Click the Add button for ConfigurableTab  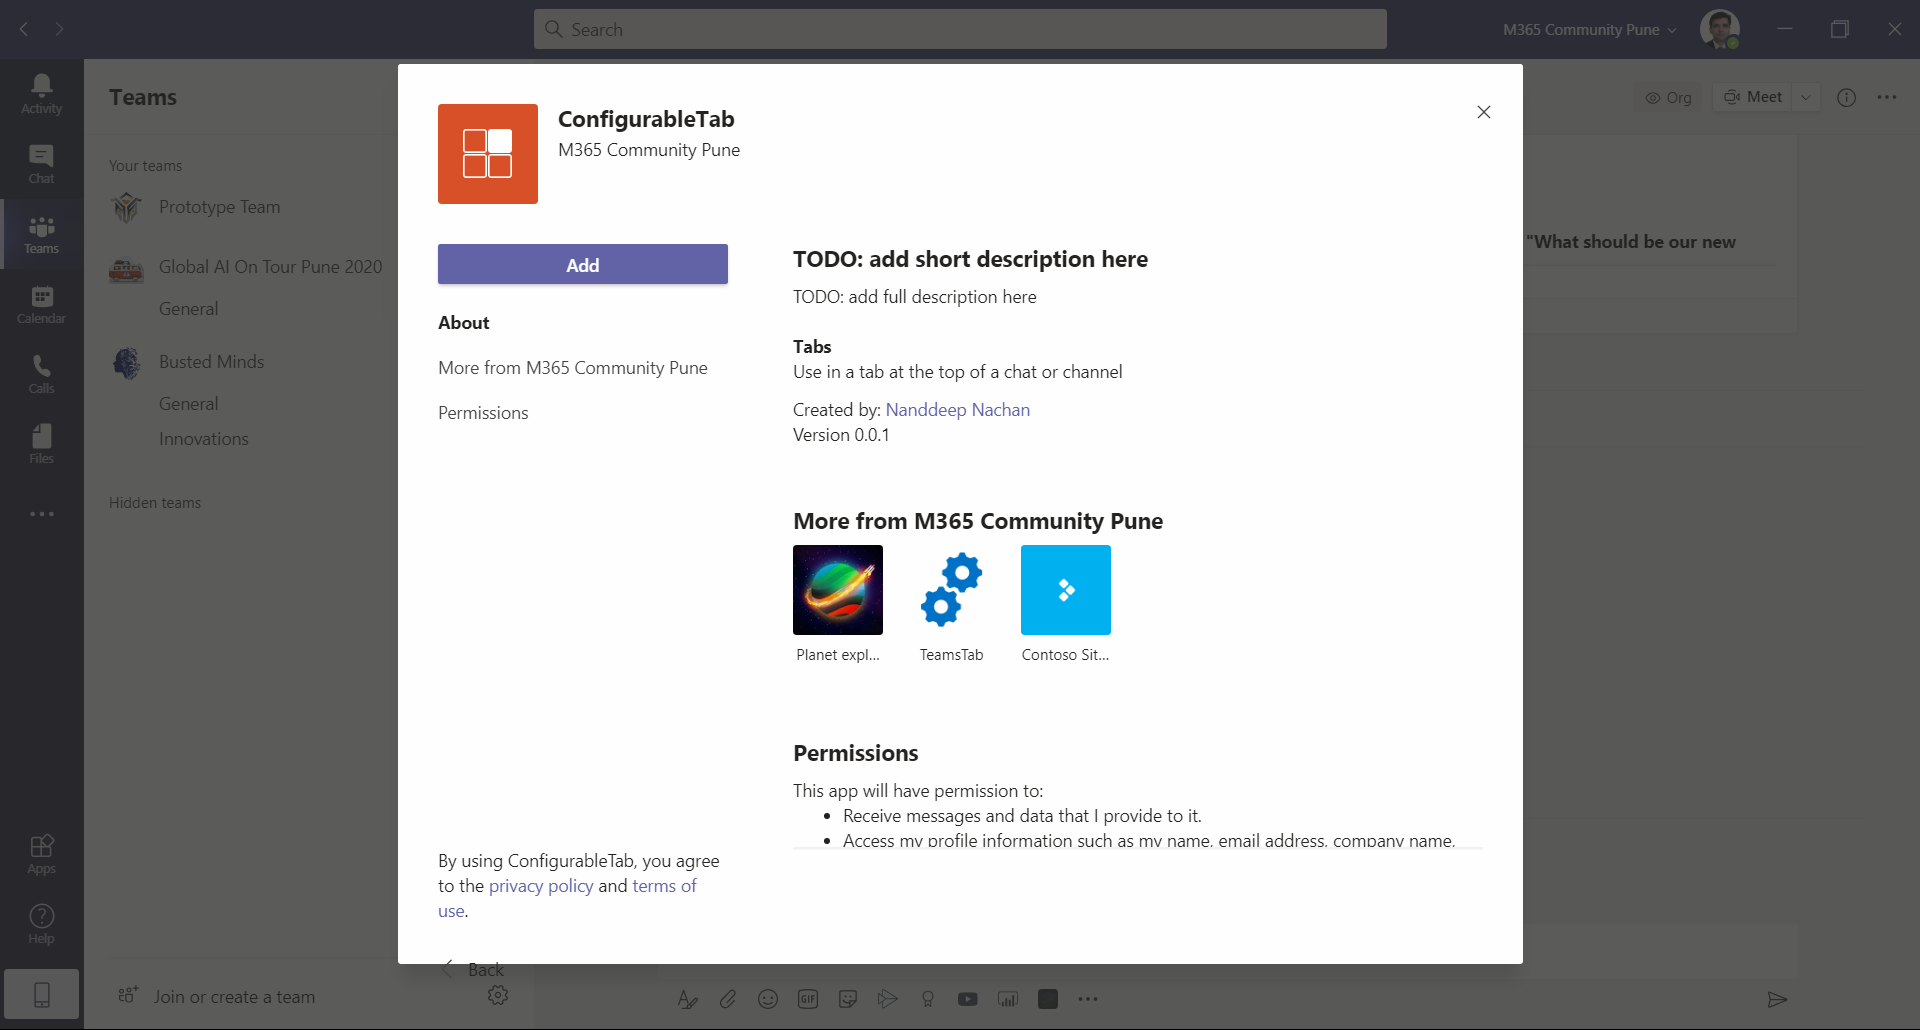click(582, 265)
